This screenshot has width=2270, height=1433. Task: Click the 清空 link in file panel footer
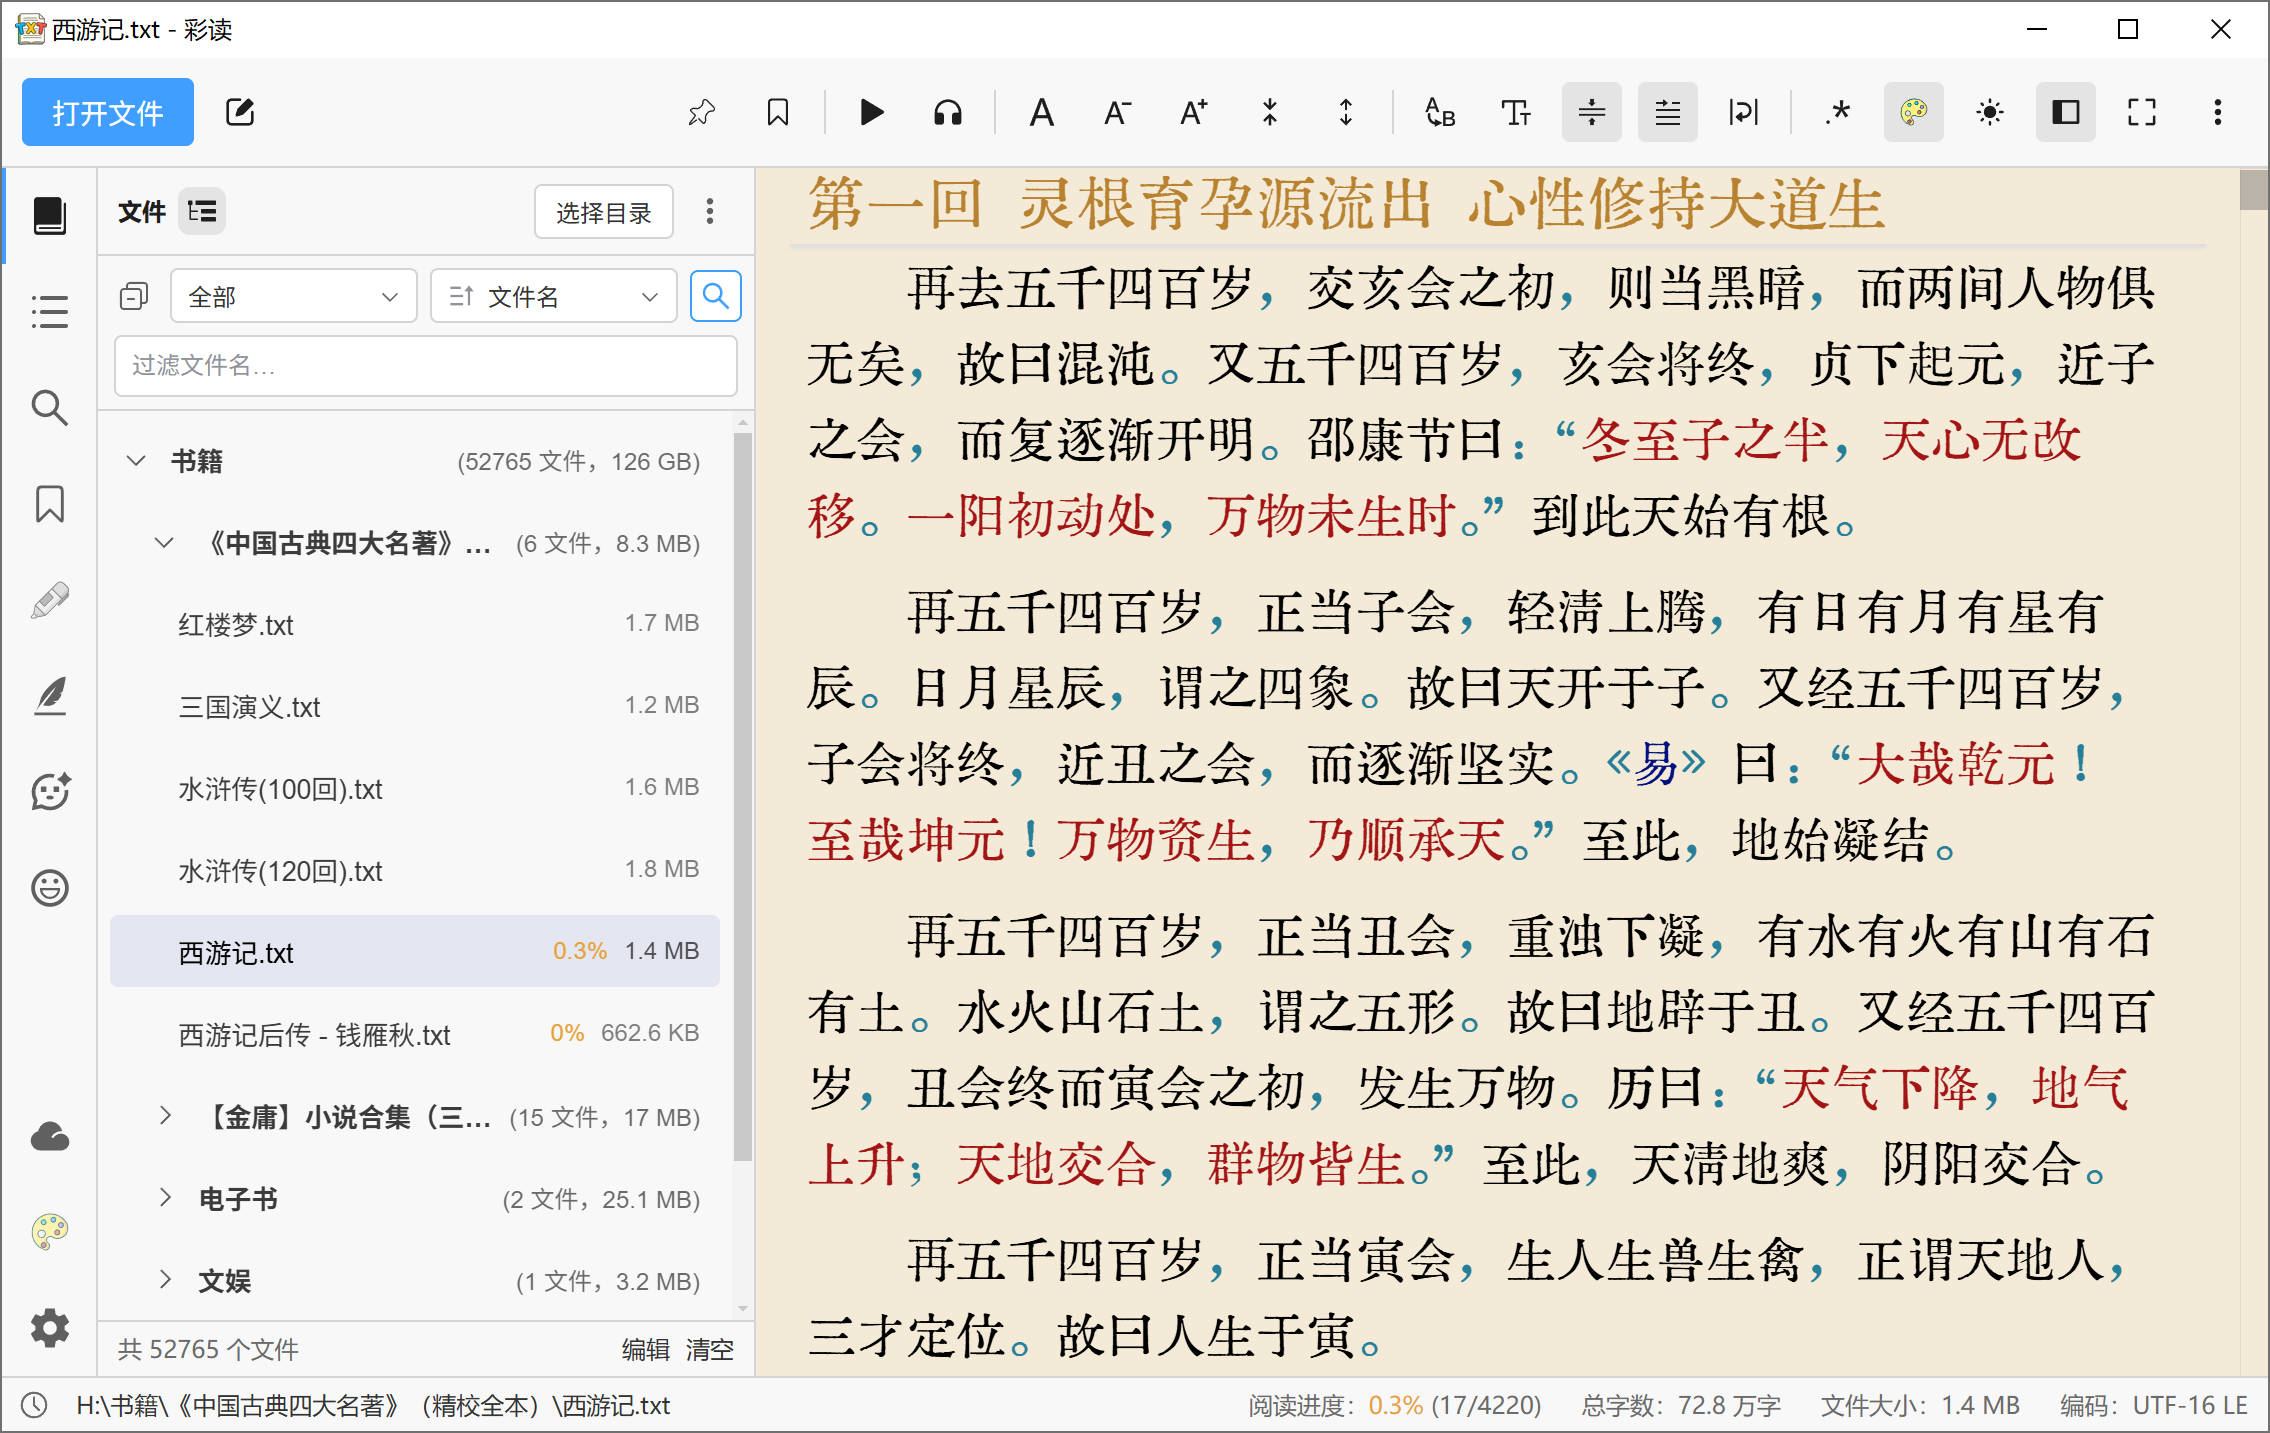click(710, 1349)
